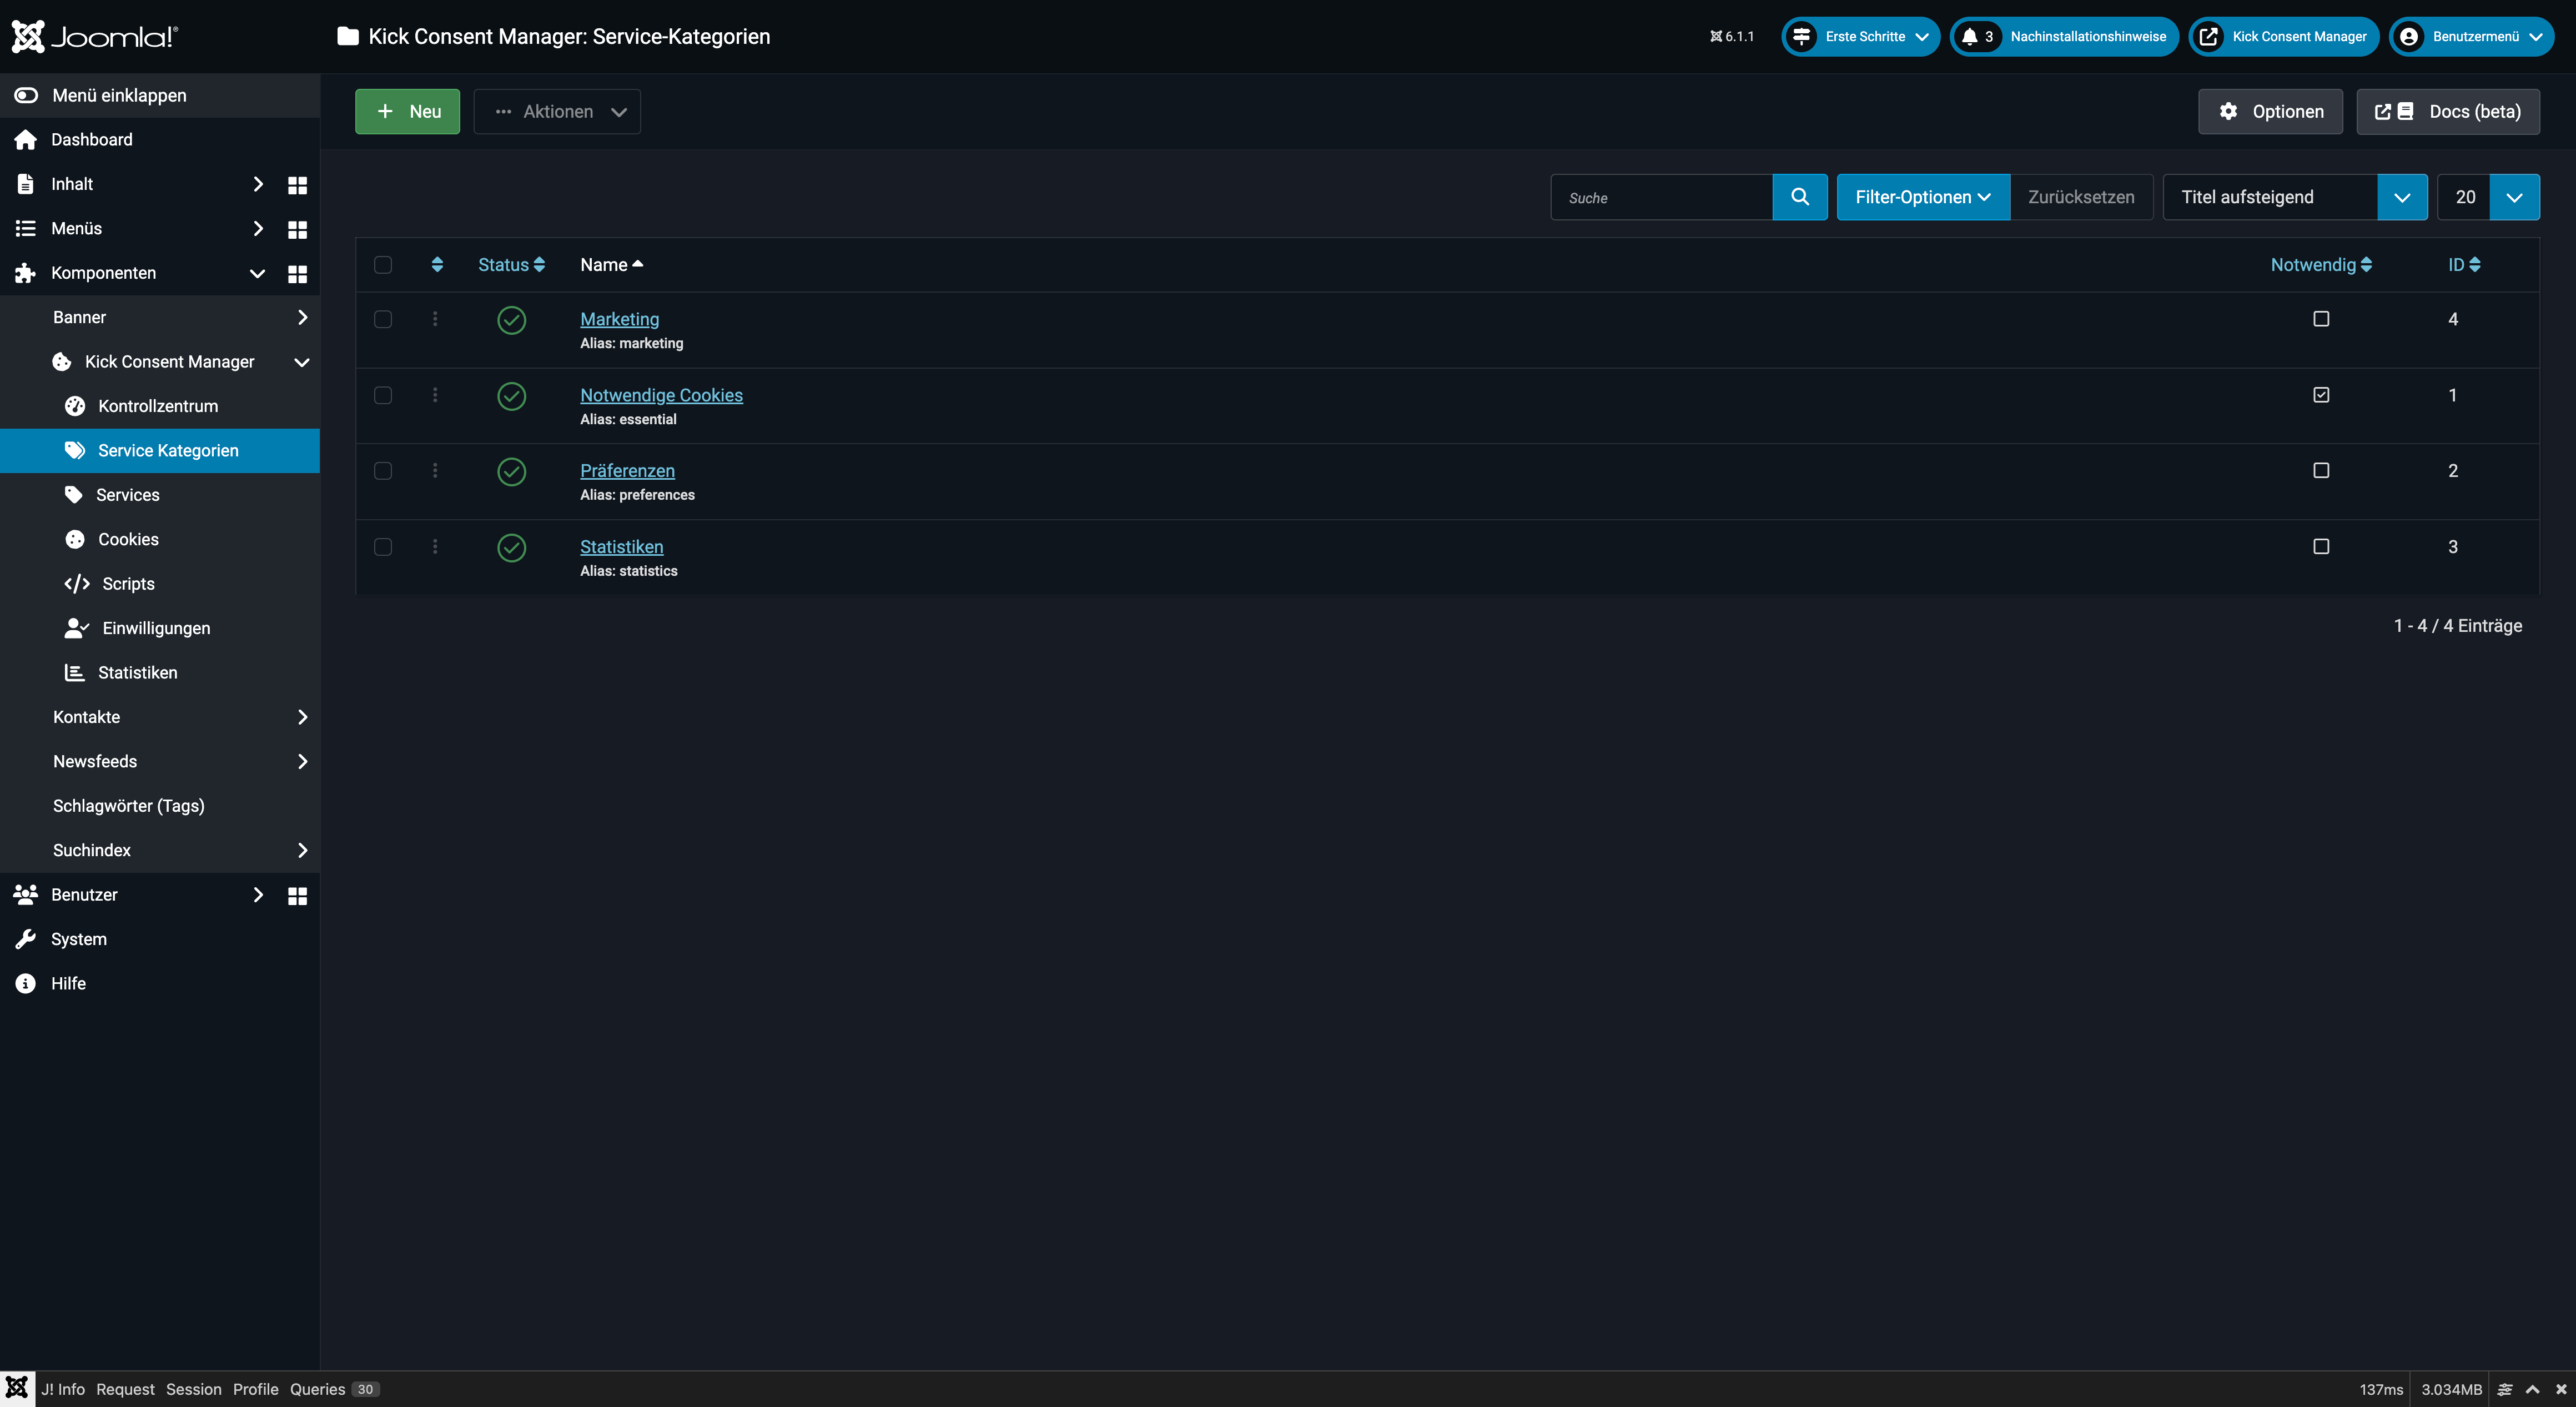Screen dimensions: 2576x1407
Task: Click ordering sort arrows column header
Action: point(437,265)
